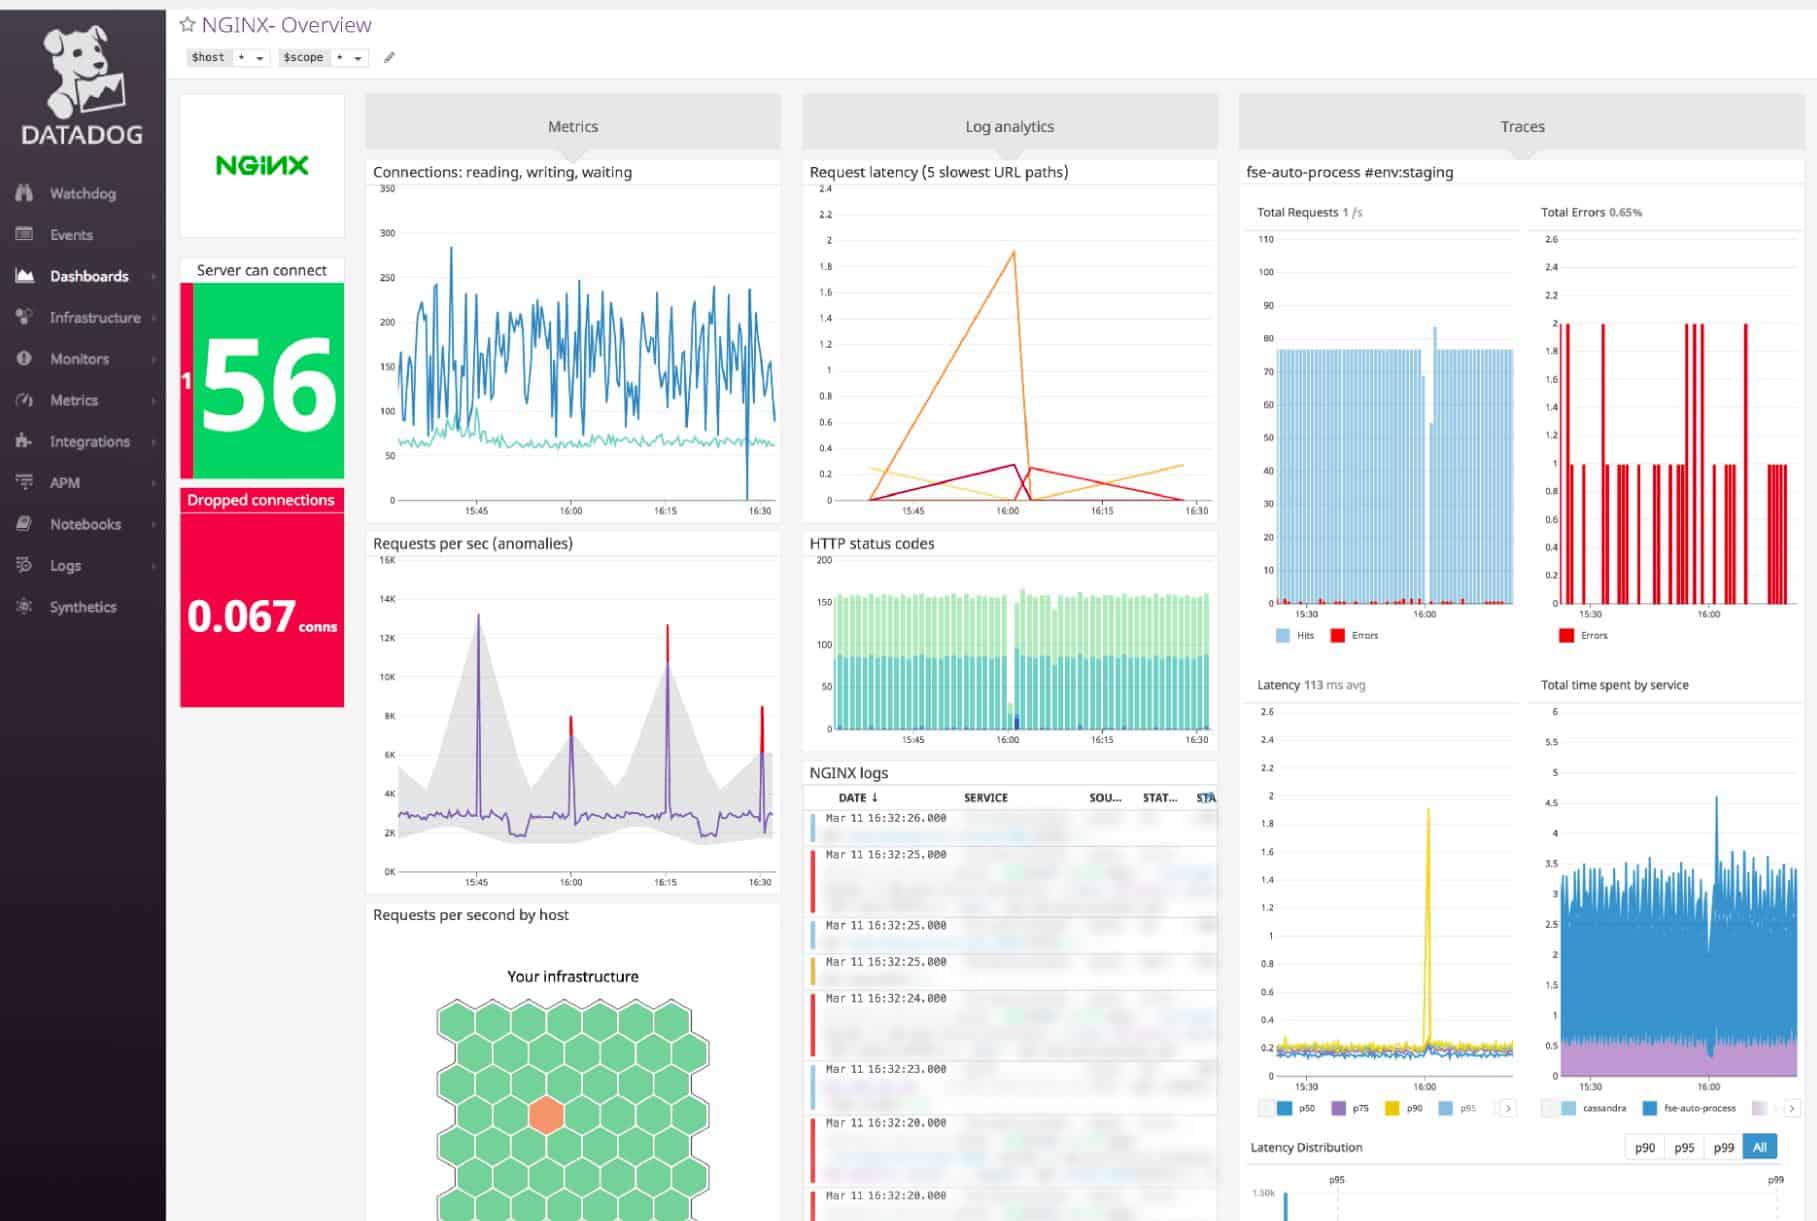Select p99 in Latency Distribution
Viewport: 1817px width, 1221px height.
(1723, 1147)
